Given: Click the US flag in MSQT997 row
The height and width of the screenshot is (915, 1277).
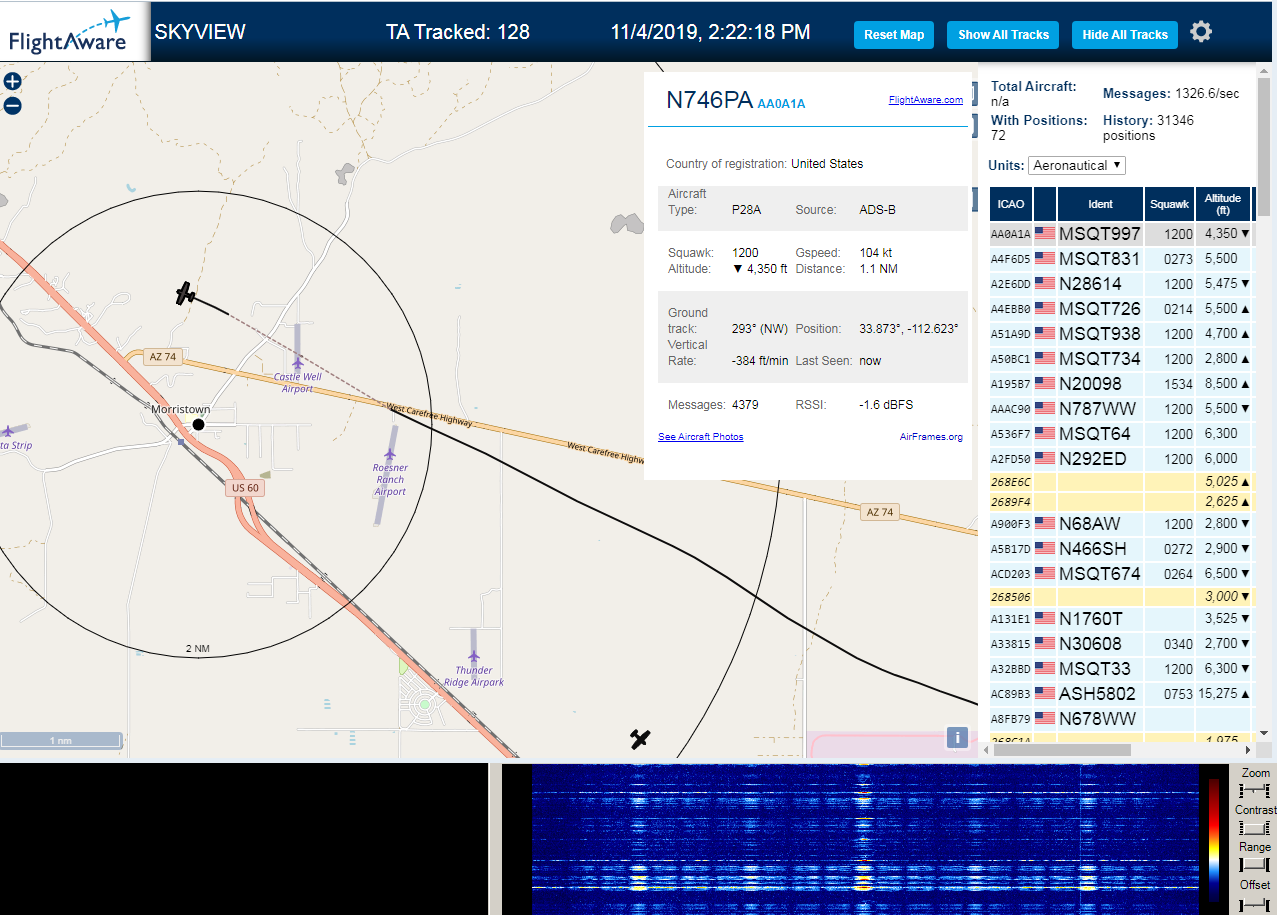Looking at the screenshot, I should click(x=1045, y=234).
